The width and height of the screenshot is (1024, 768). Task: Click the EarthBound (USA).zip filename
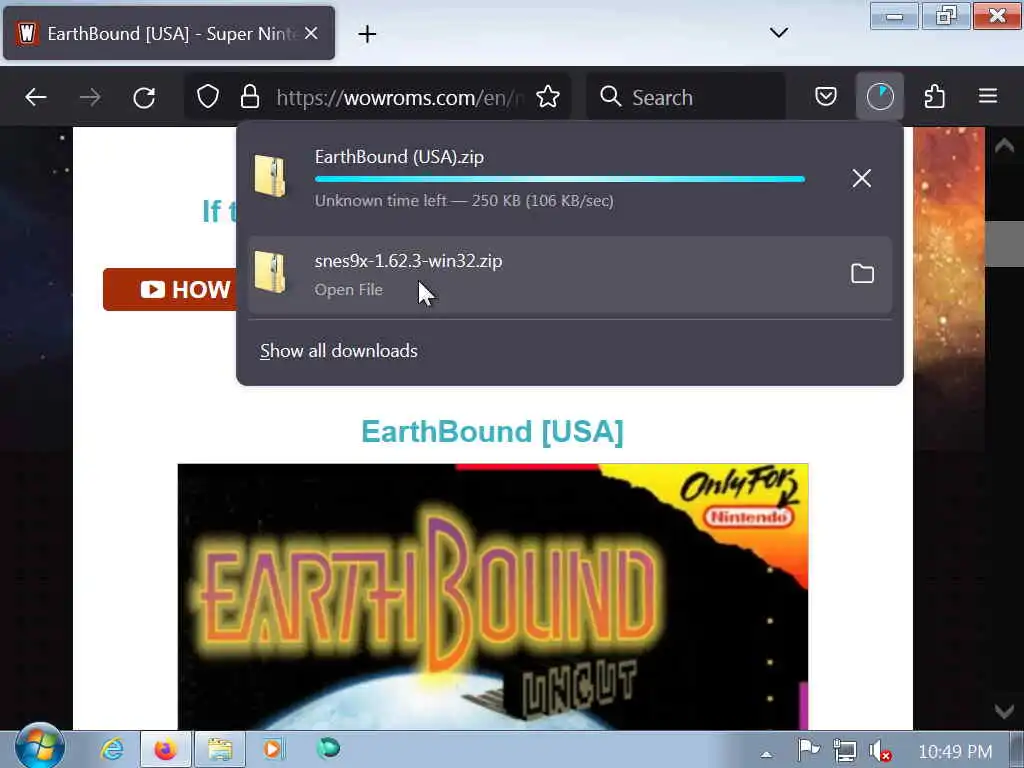pyautogui.click(x=399, y=157)
